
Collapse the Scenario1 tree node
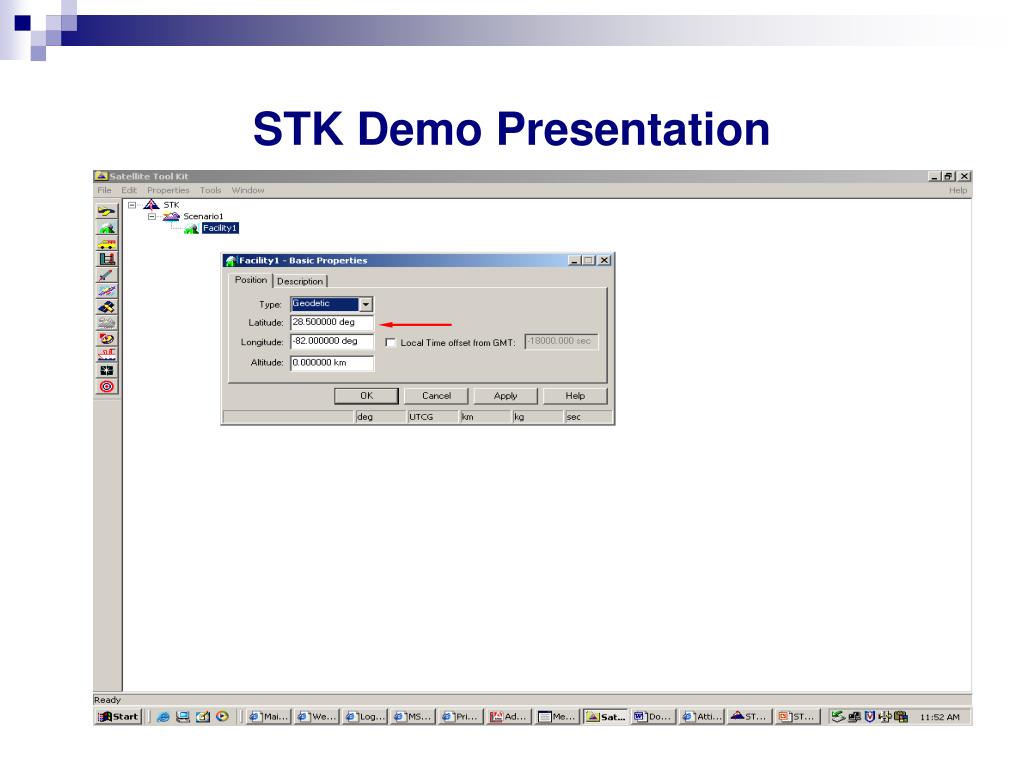coord(152,216)
